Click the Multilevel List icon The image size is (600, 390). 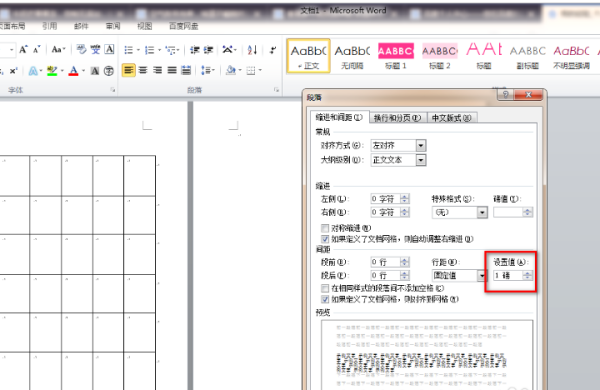tap(171, 50)
